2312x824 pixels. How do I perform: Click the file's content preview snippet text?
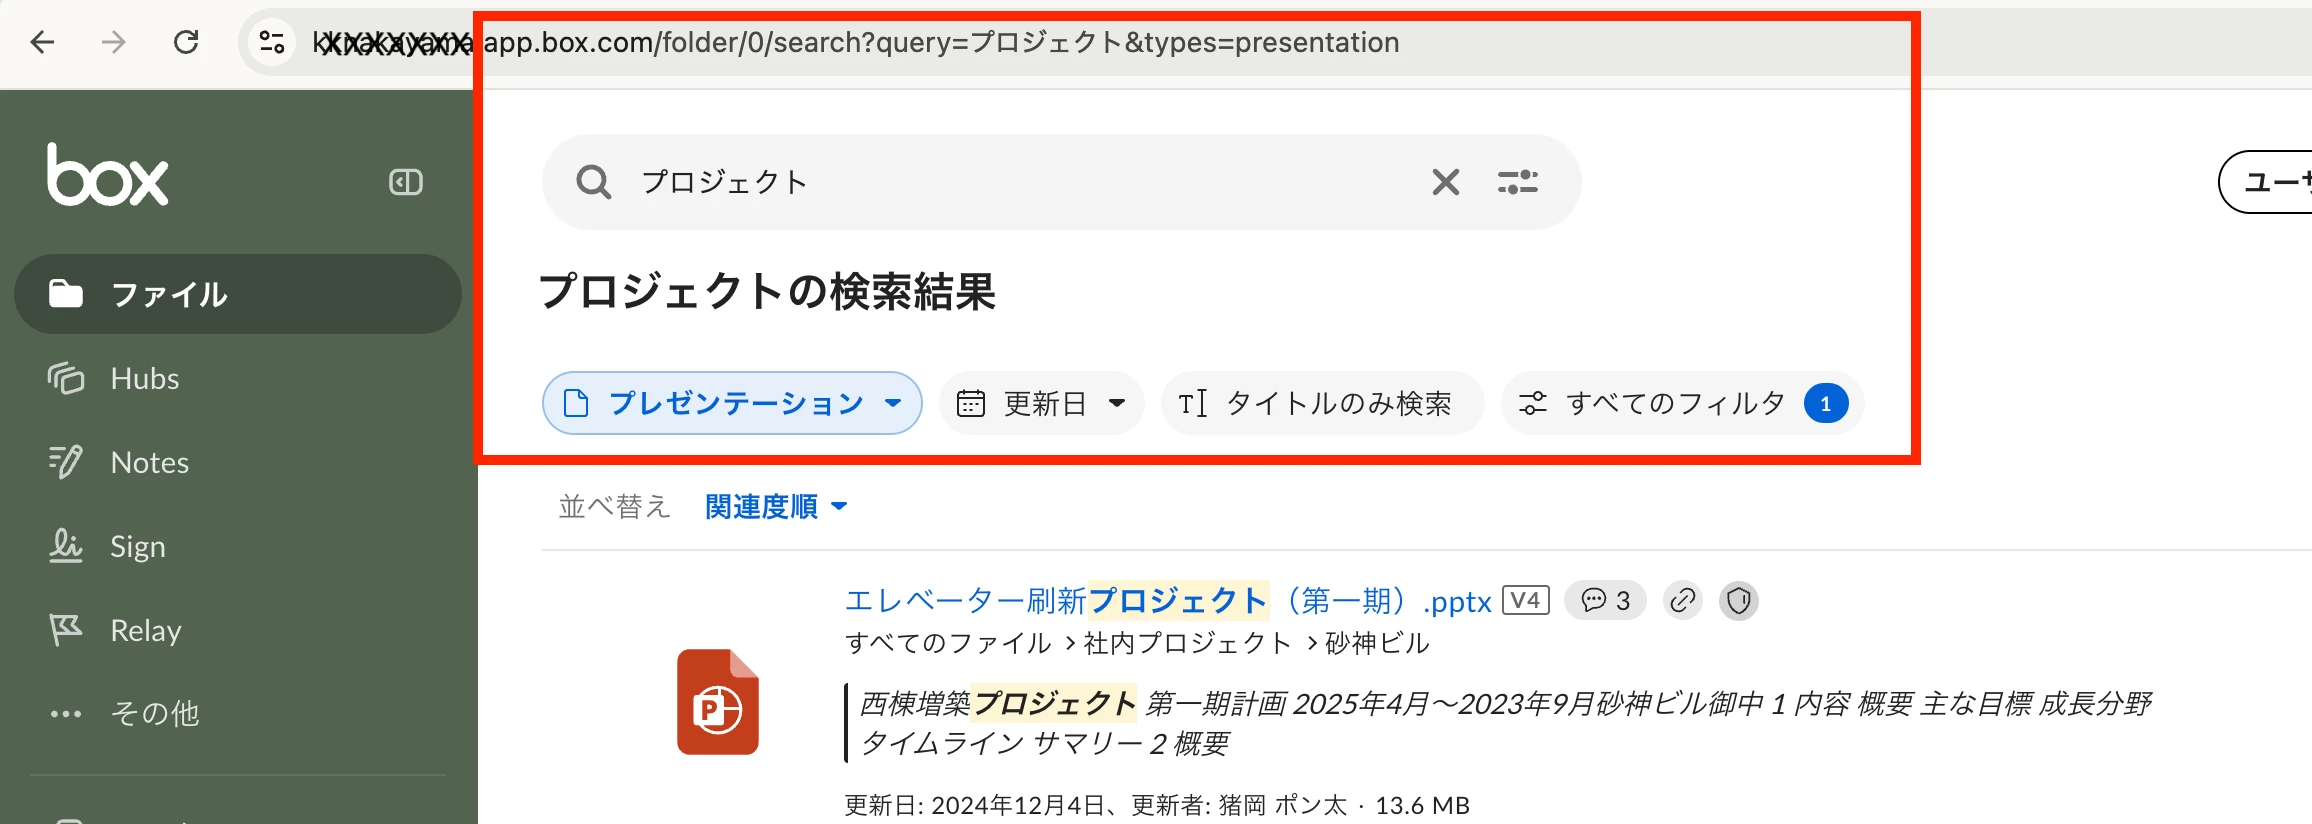pos(1505,723)
